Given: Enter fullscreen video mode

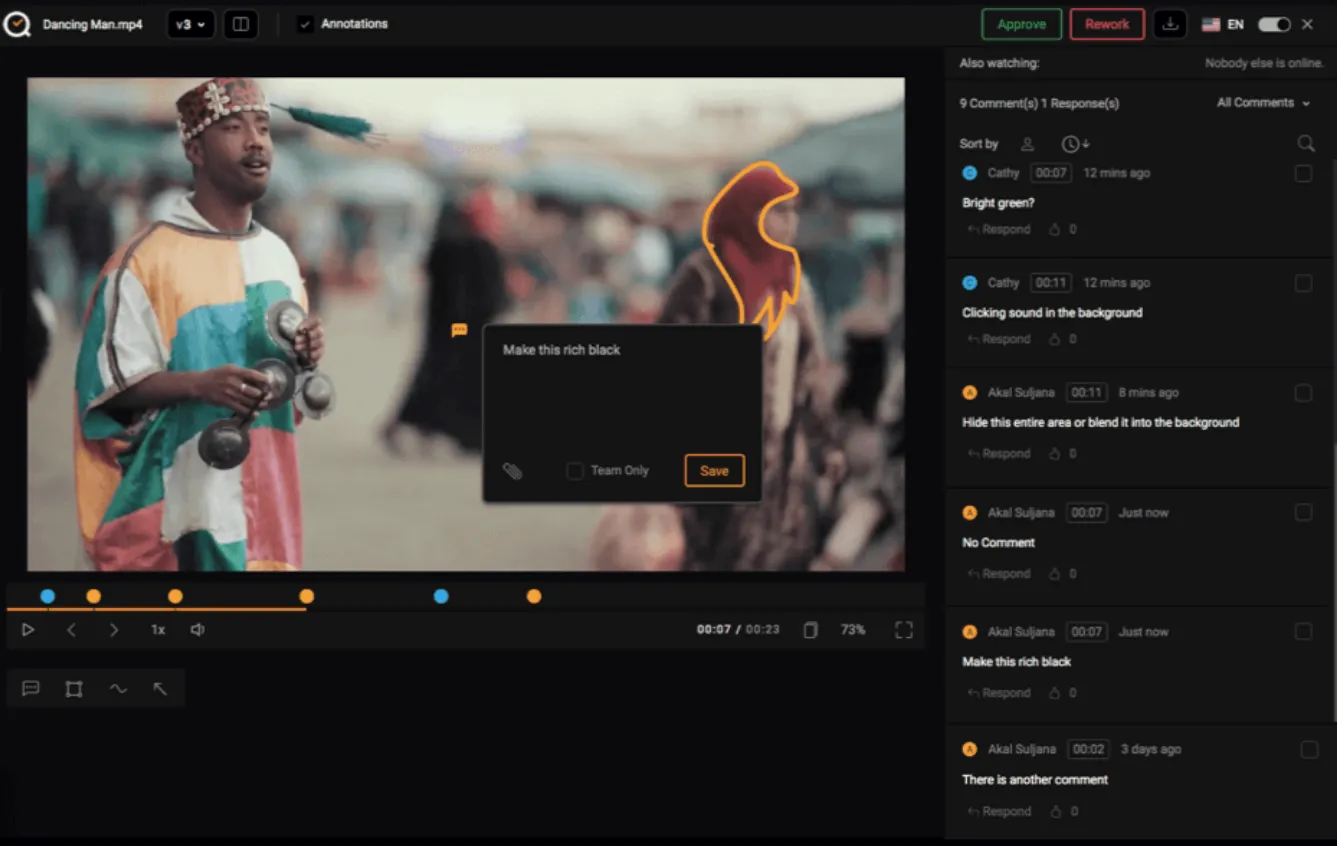Looking at the screenshot, I should click(x=904, y=630).
